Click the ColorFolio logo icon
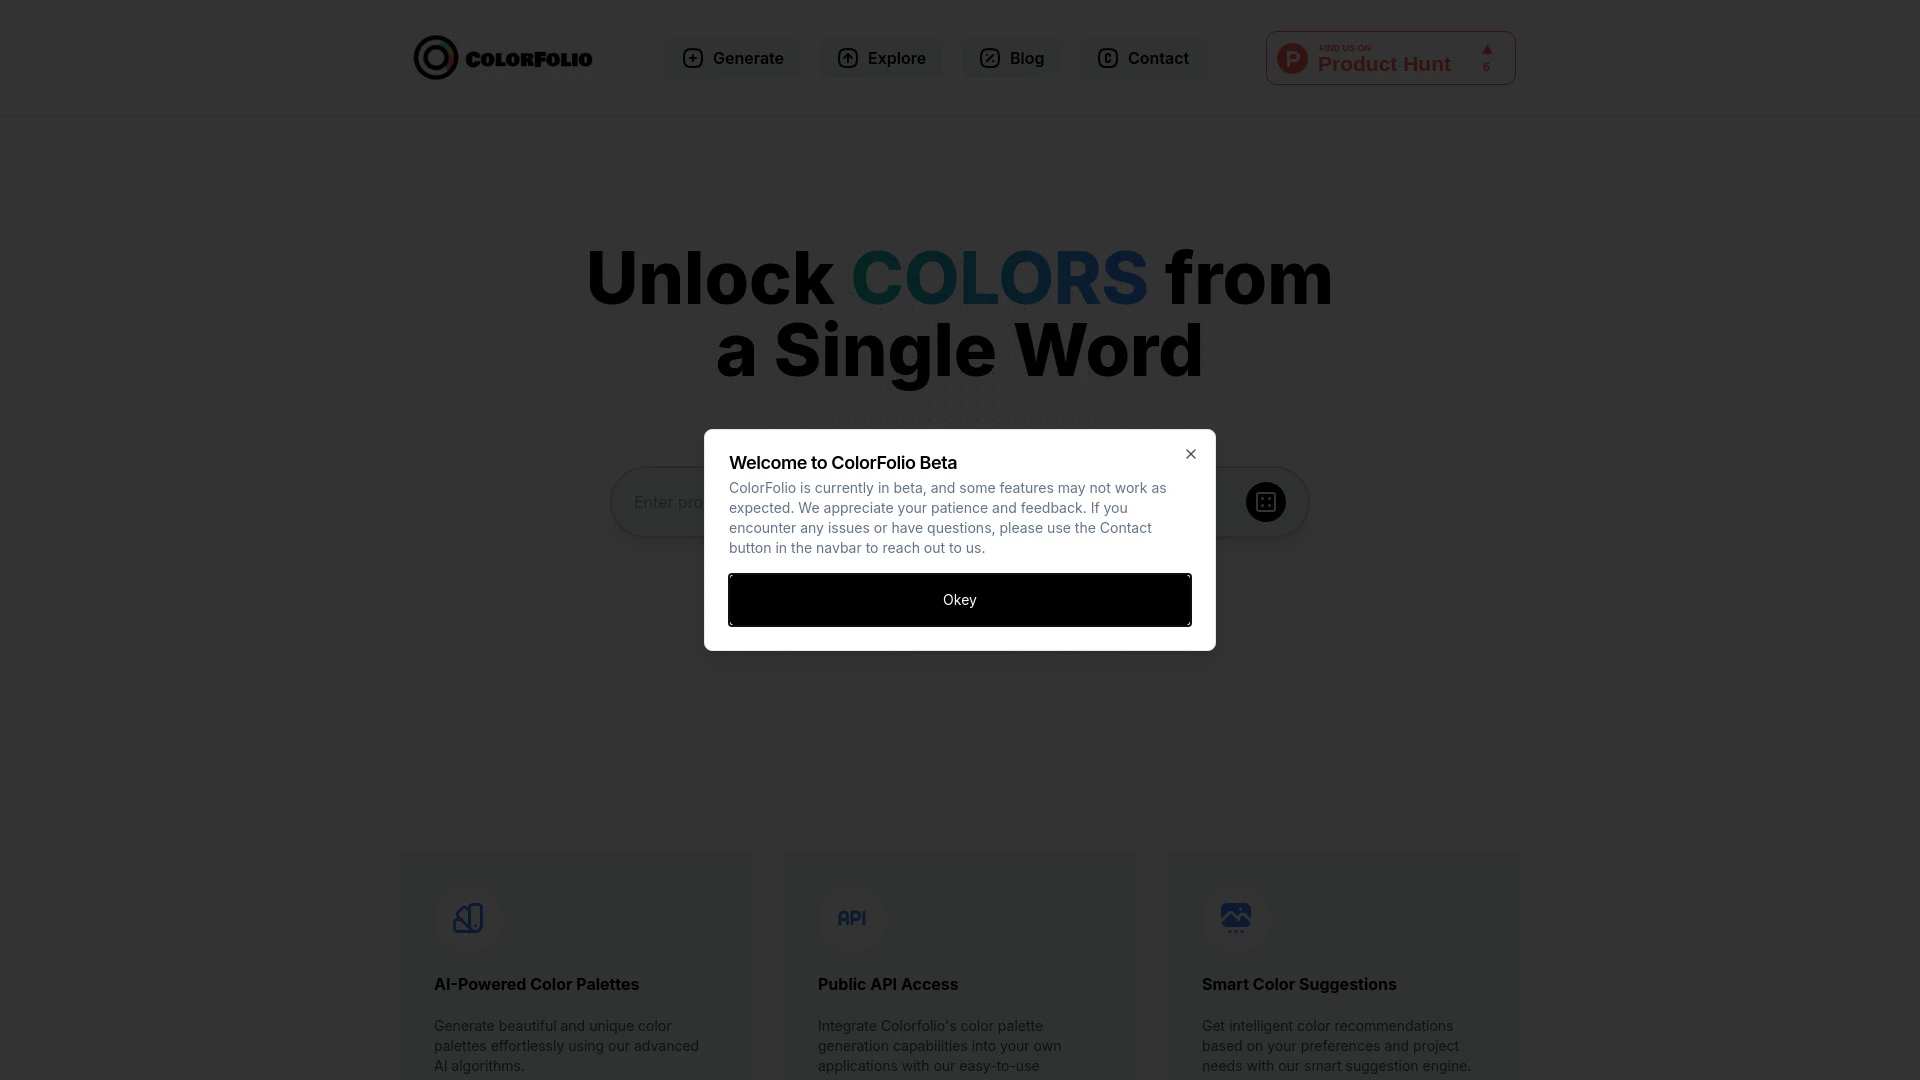The width and height of the screenshot is (1920, 1080). 435,57
